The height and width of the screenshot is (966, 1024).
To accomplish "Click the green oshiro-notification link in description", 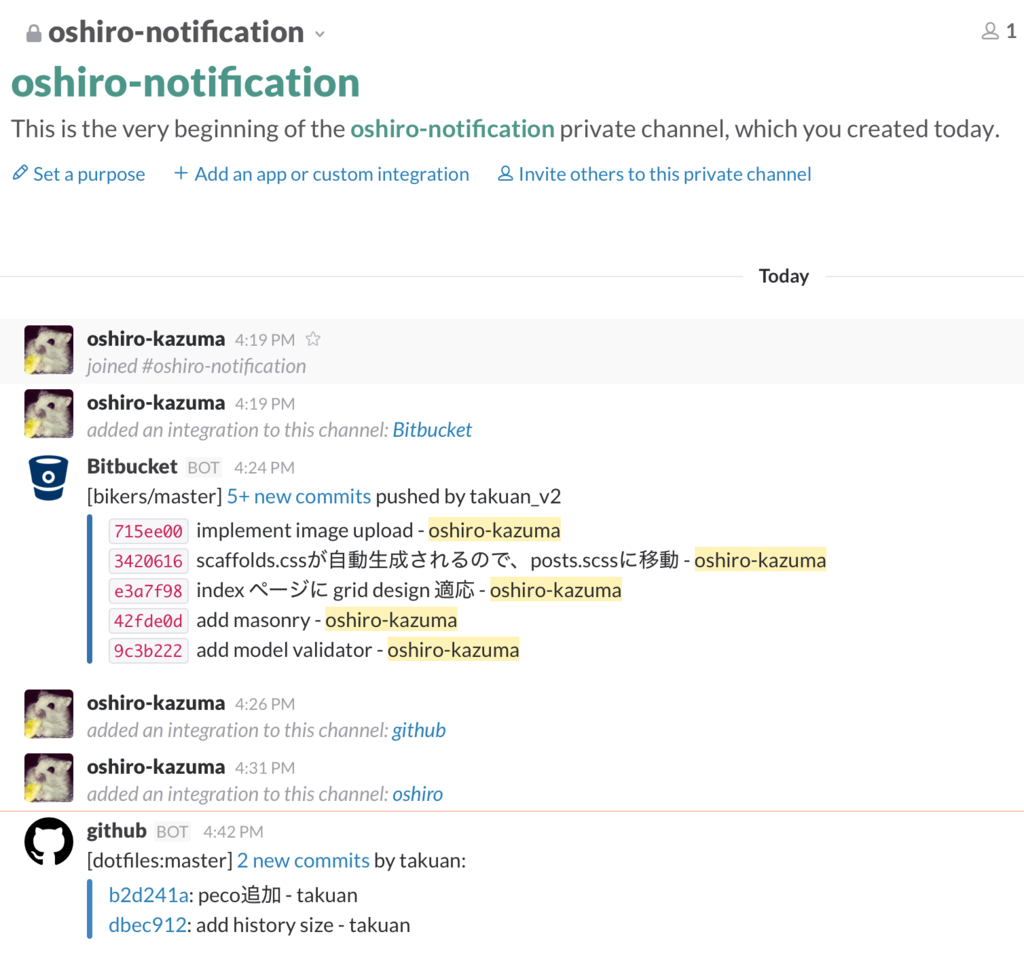I will [x=453, y=129].
